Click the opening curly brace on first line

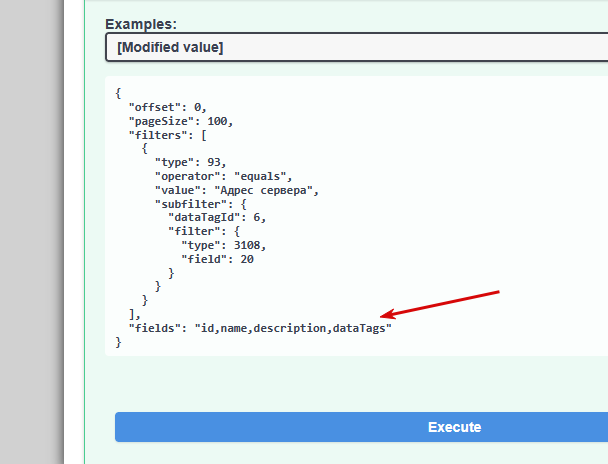(118, 93)
